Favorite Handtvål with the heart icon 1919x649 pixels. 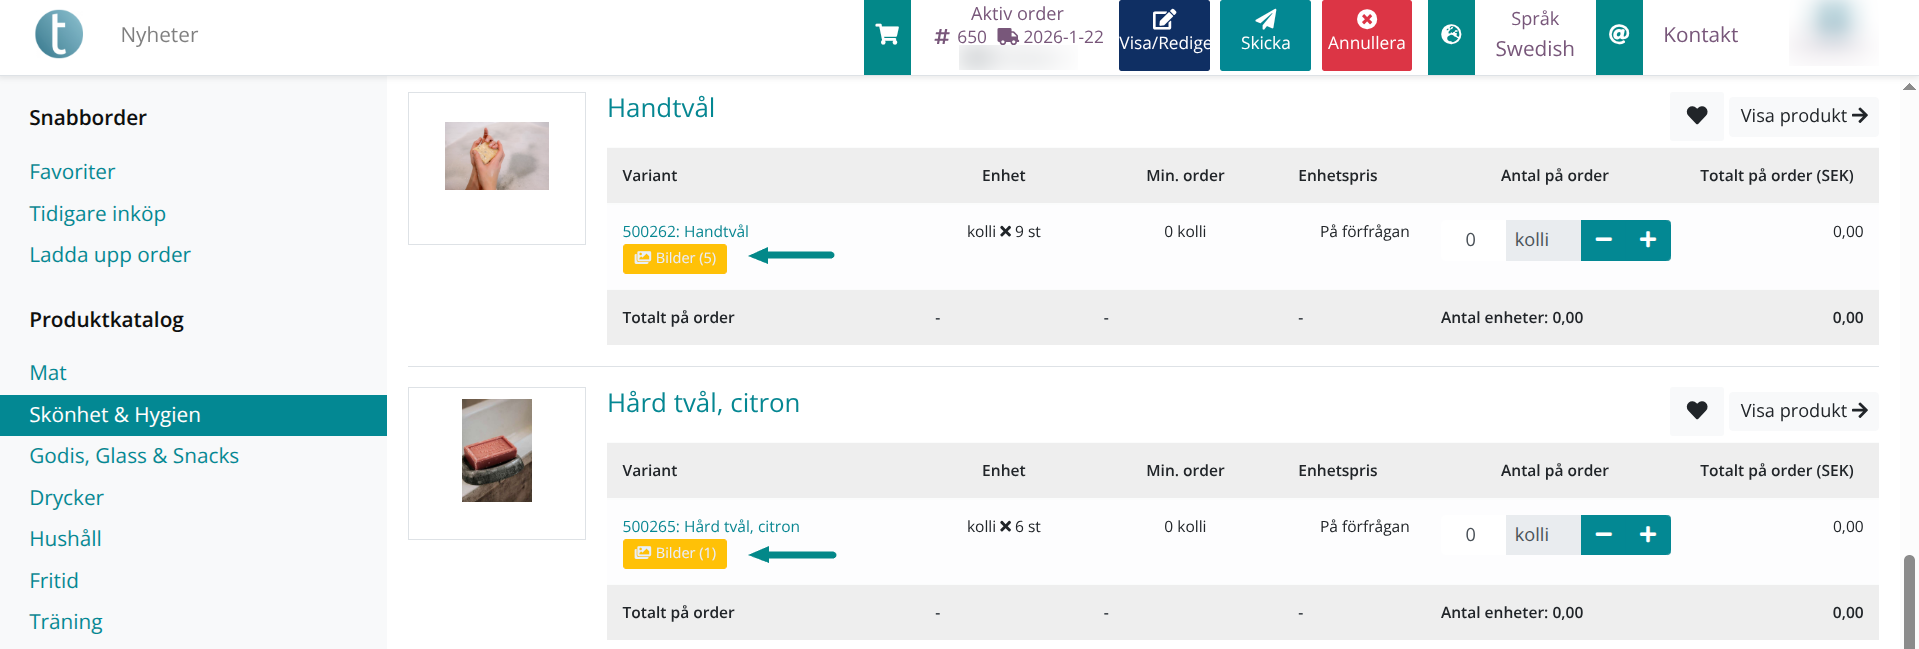[x=1697, y=116]
